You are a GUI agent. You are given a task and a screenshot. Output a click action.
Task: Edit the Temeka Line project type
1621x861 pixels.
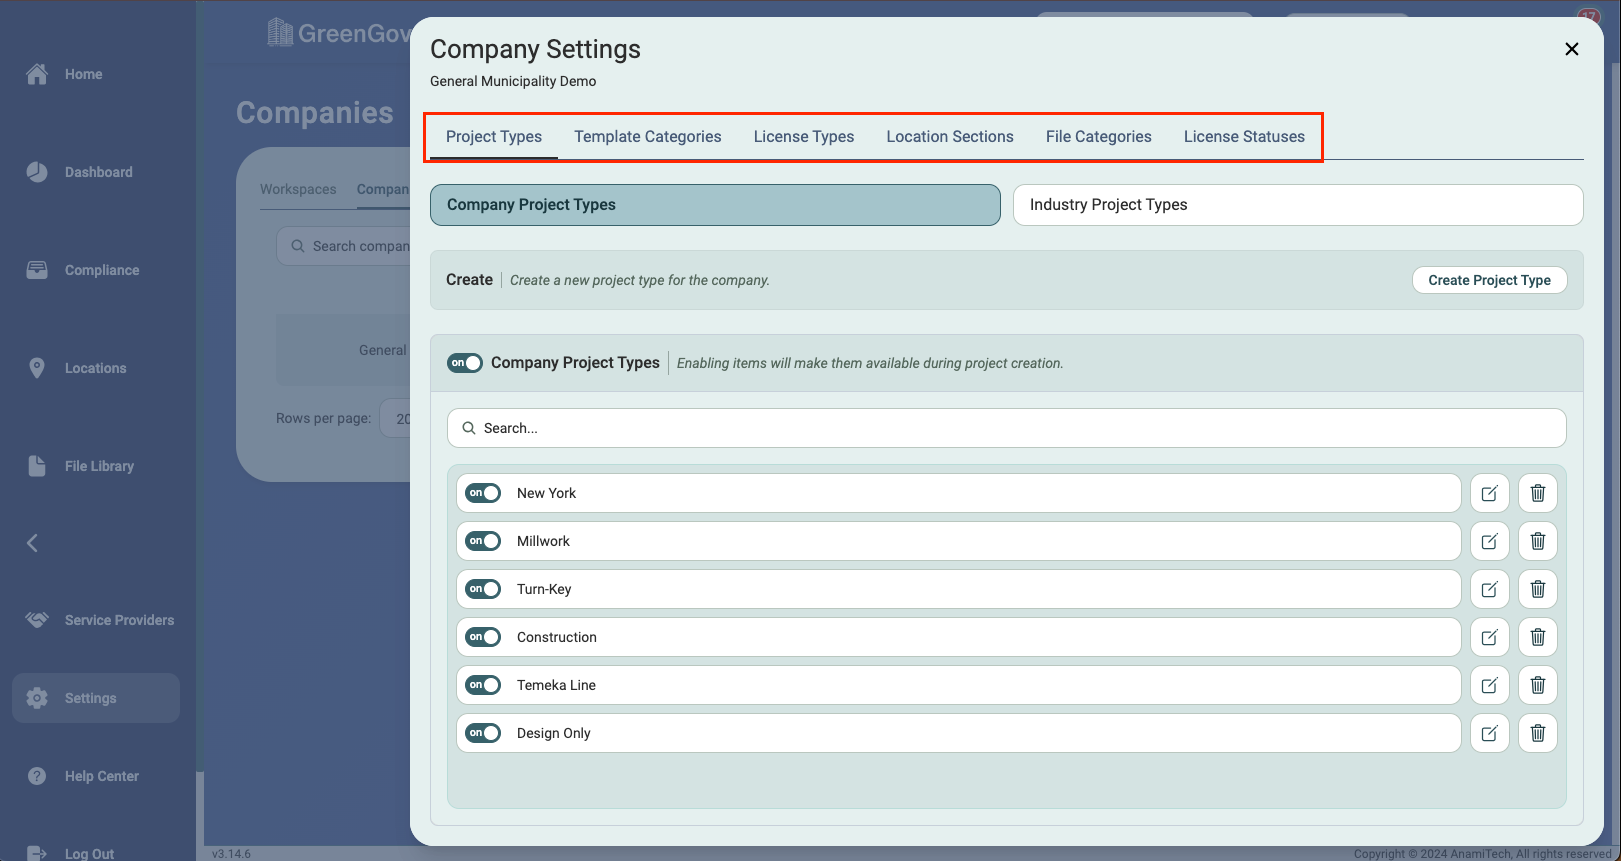point(1489,685)
